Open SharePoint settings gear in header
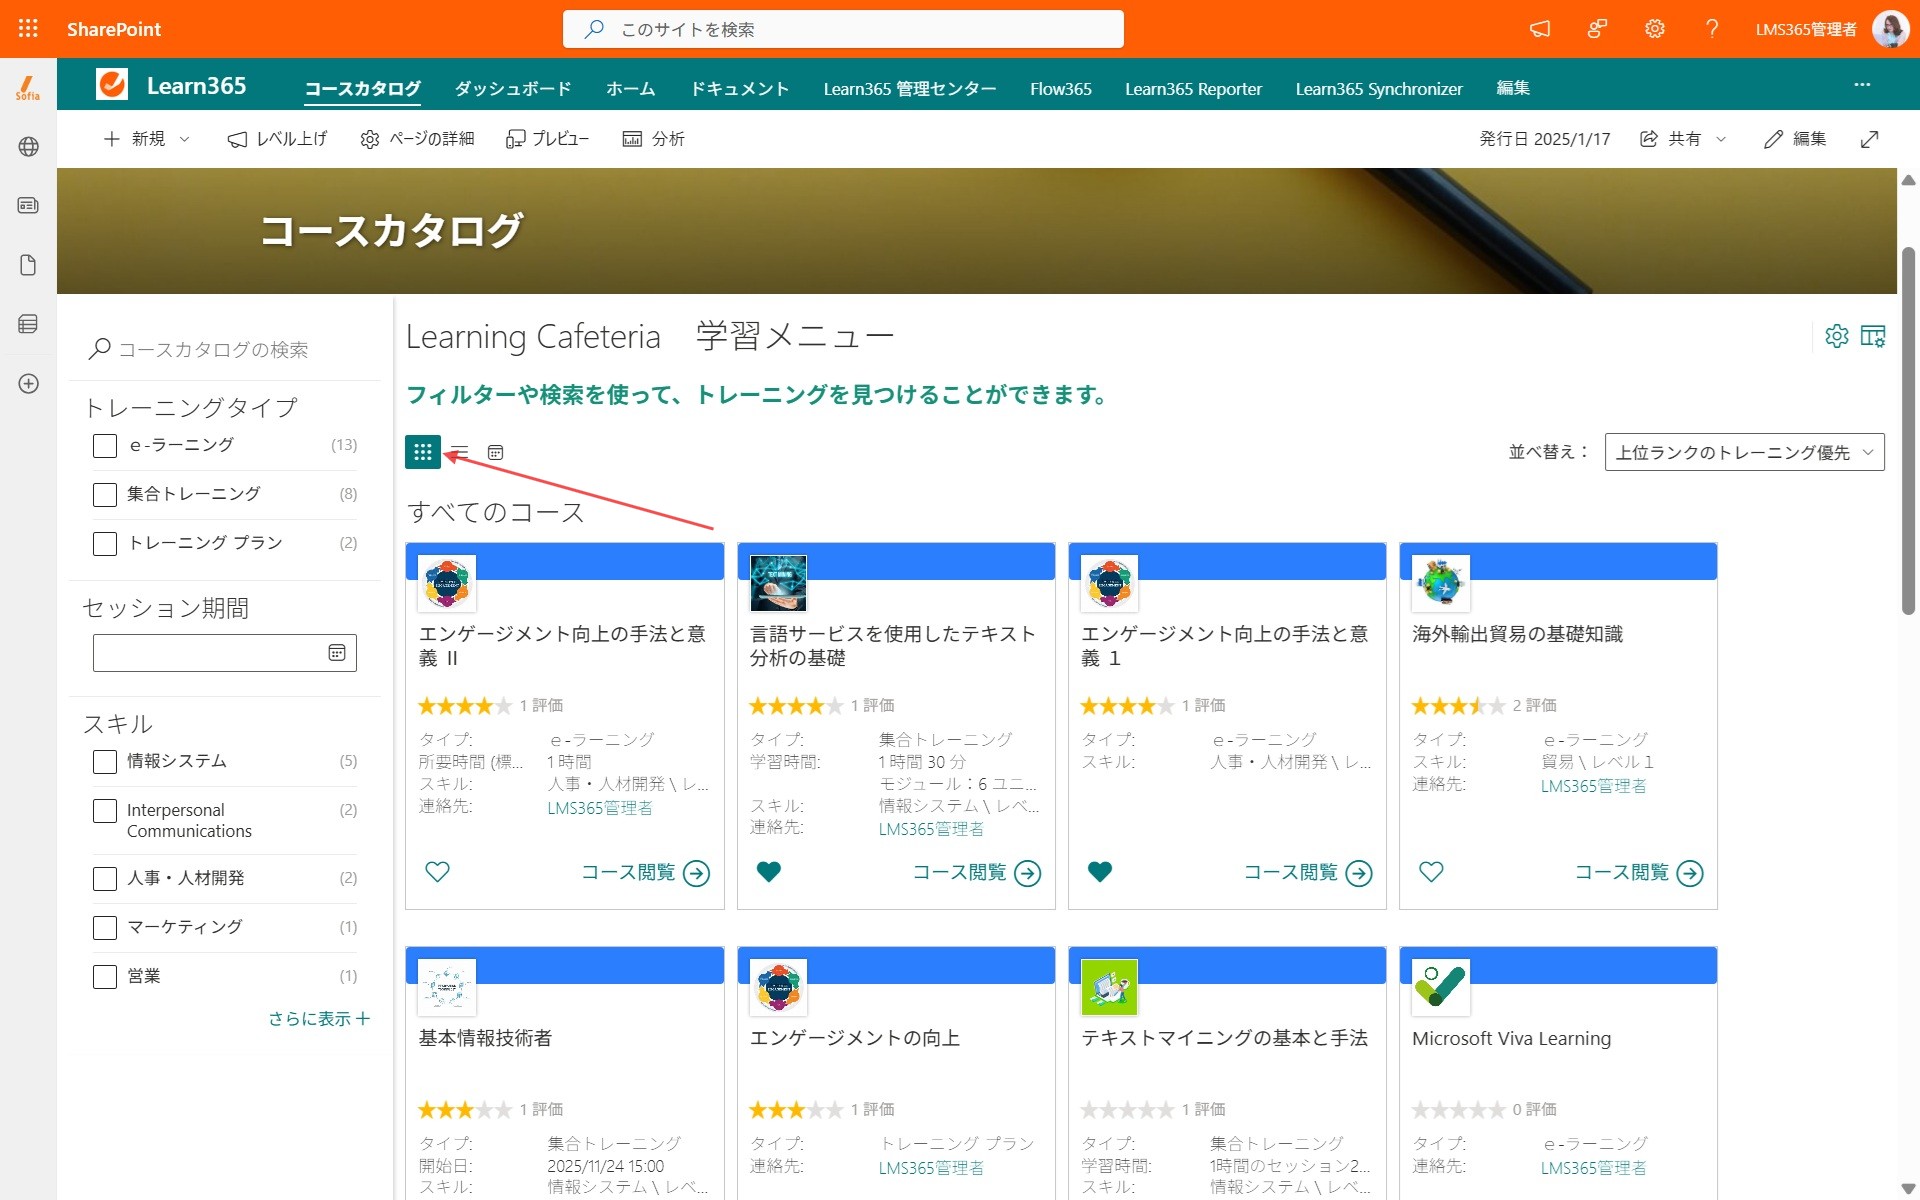The width and height of the screenshot is (1920, 1200). coord(1655,29)
